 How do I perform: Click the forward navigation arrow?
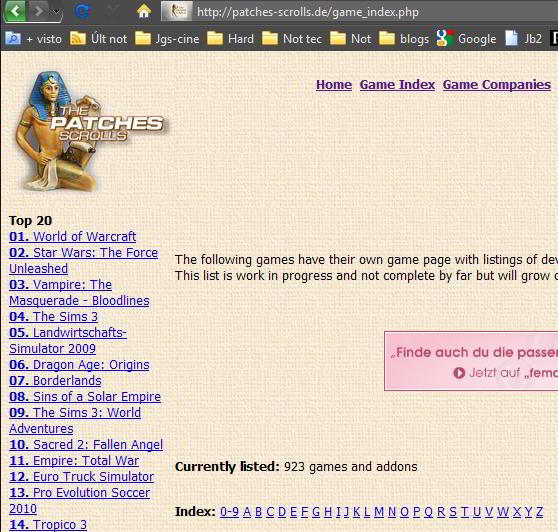38,11
